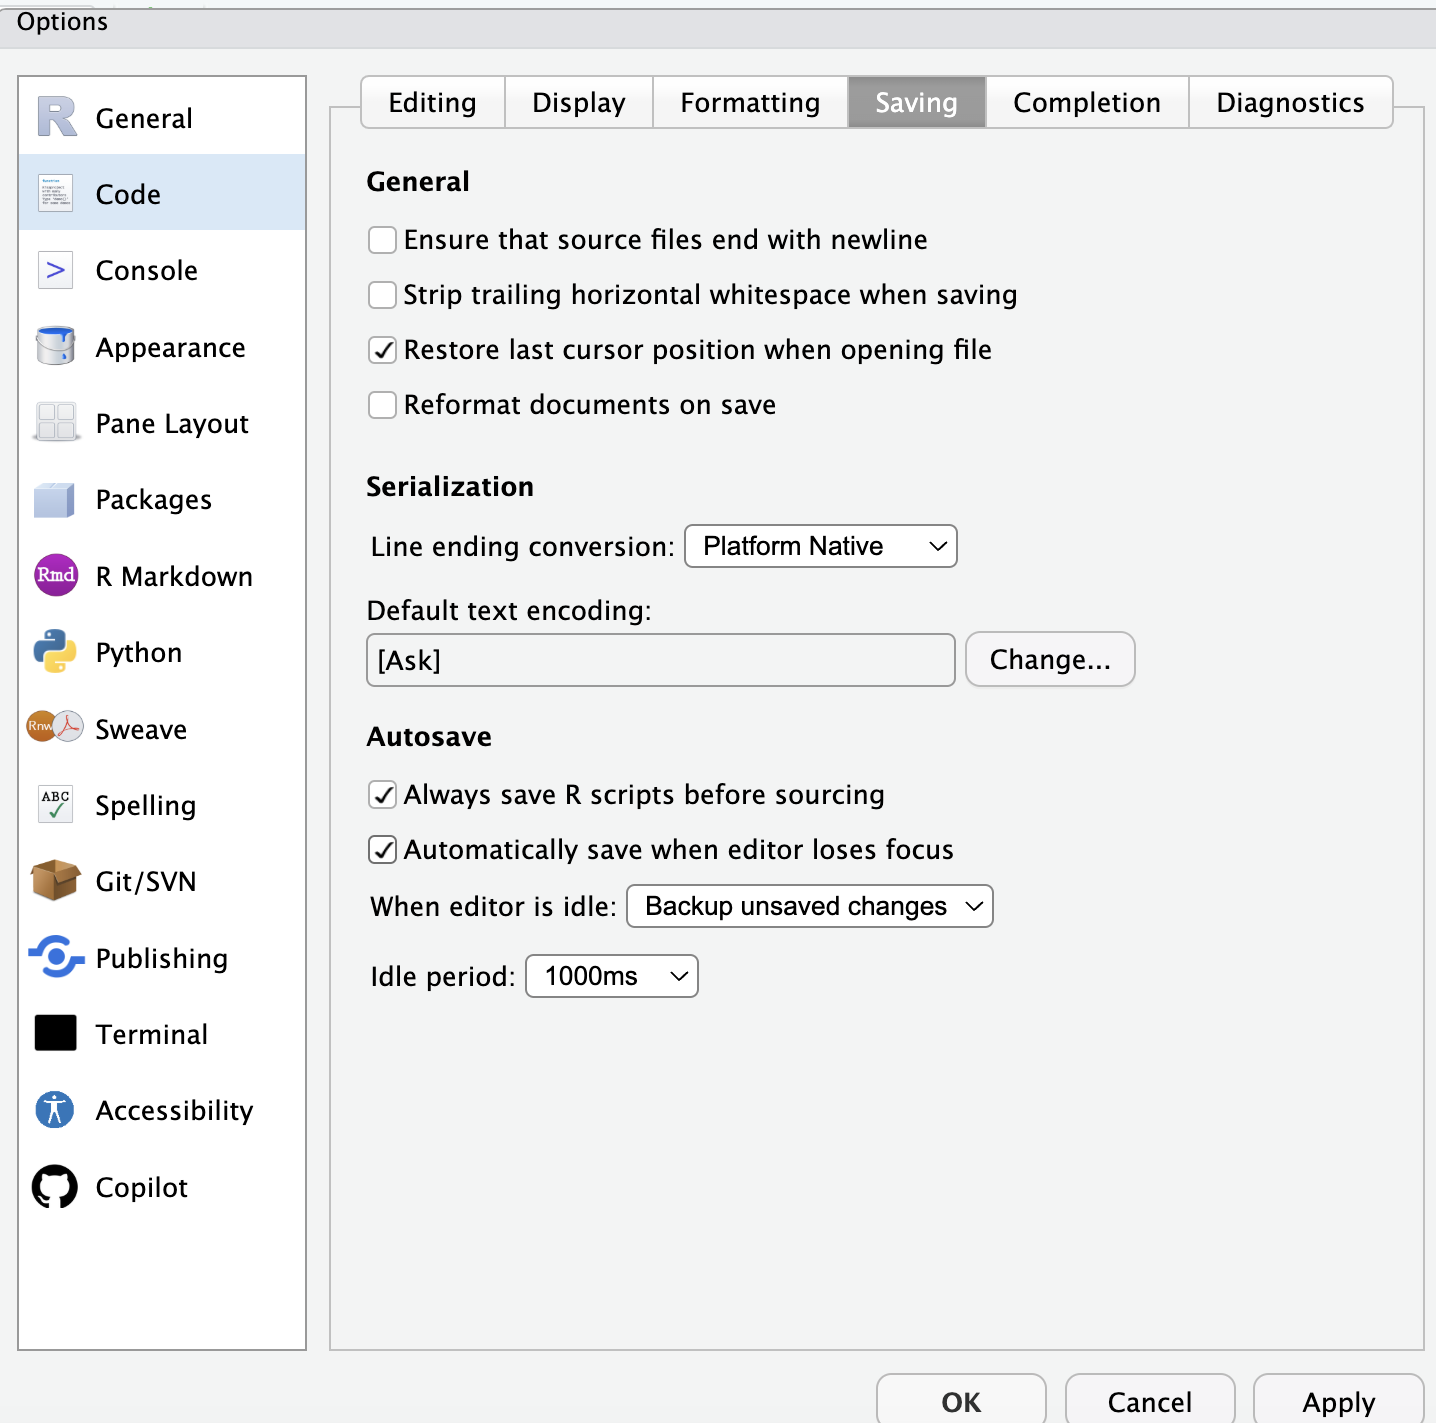The width and height of the screenshot is (1436, 1423).
Task: Enable reformat documents on save
Action: 382,405
